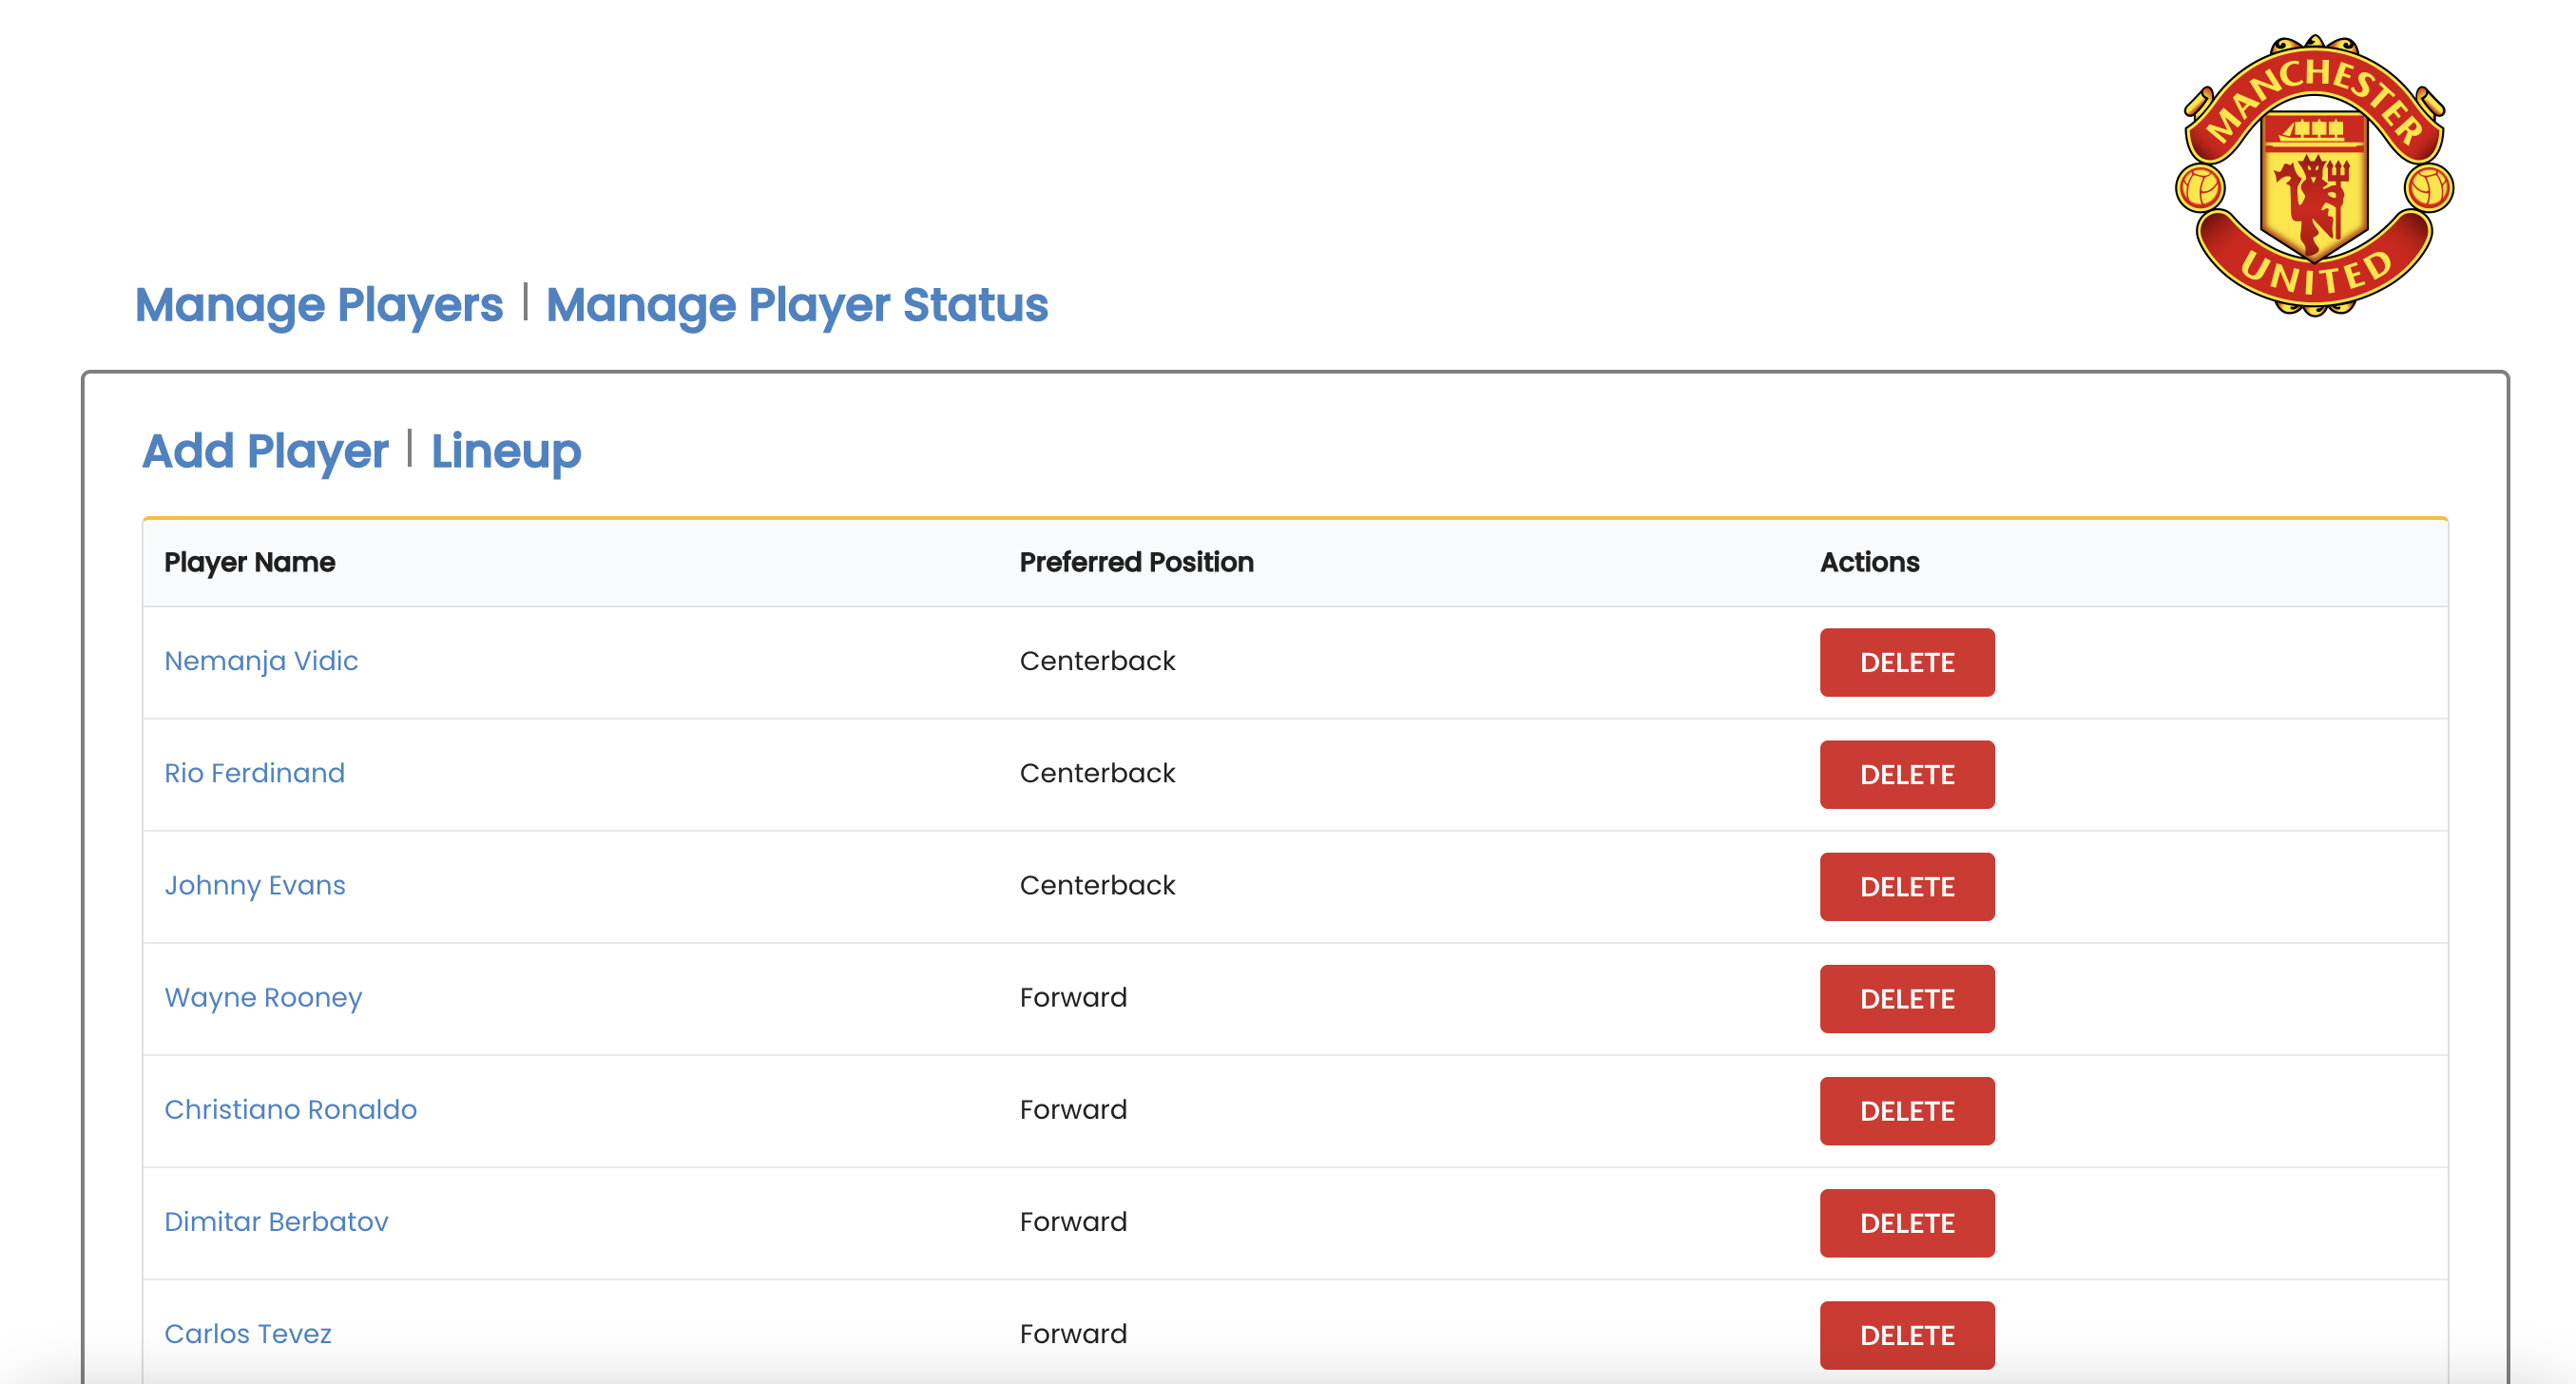Click Delete button for Nemanja Vidic
2576x1384 pixels.
pyautogui.click(x=1907, y=662)
